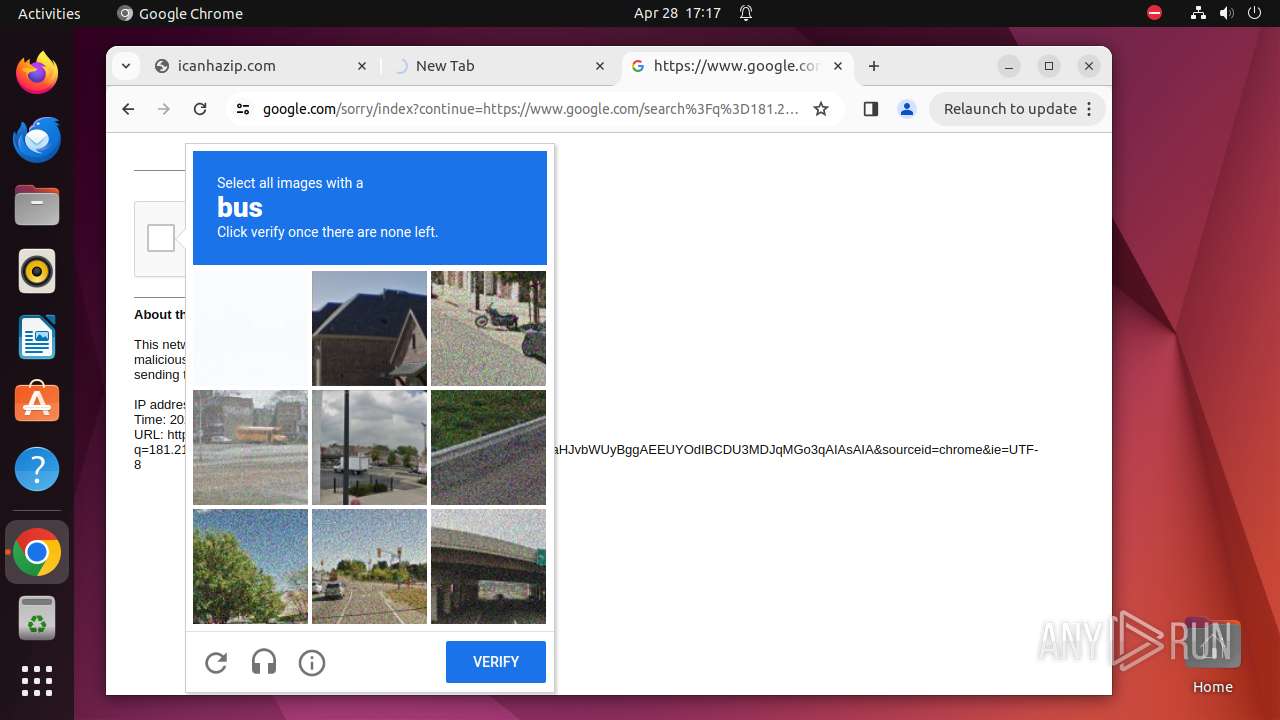Open the site information icon in address bar

[243, 109]
